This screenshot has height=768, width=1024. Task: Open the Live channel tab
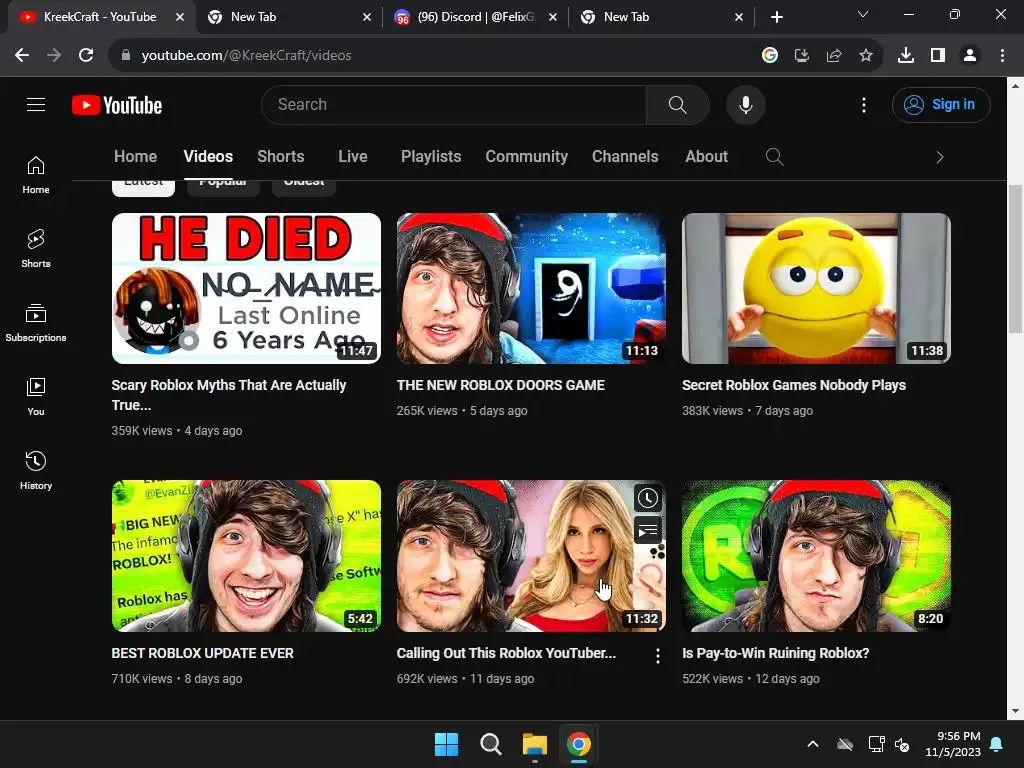[353, 157]
